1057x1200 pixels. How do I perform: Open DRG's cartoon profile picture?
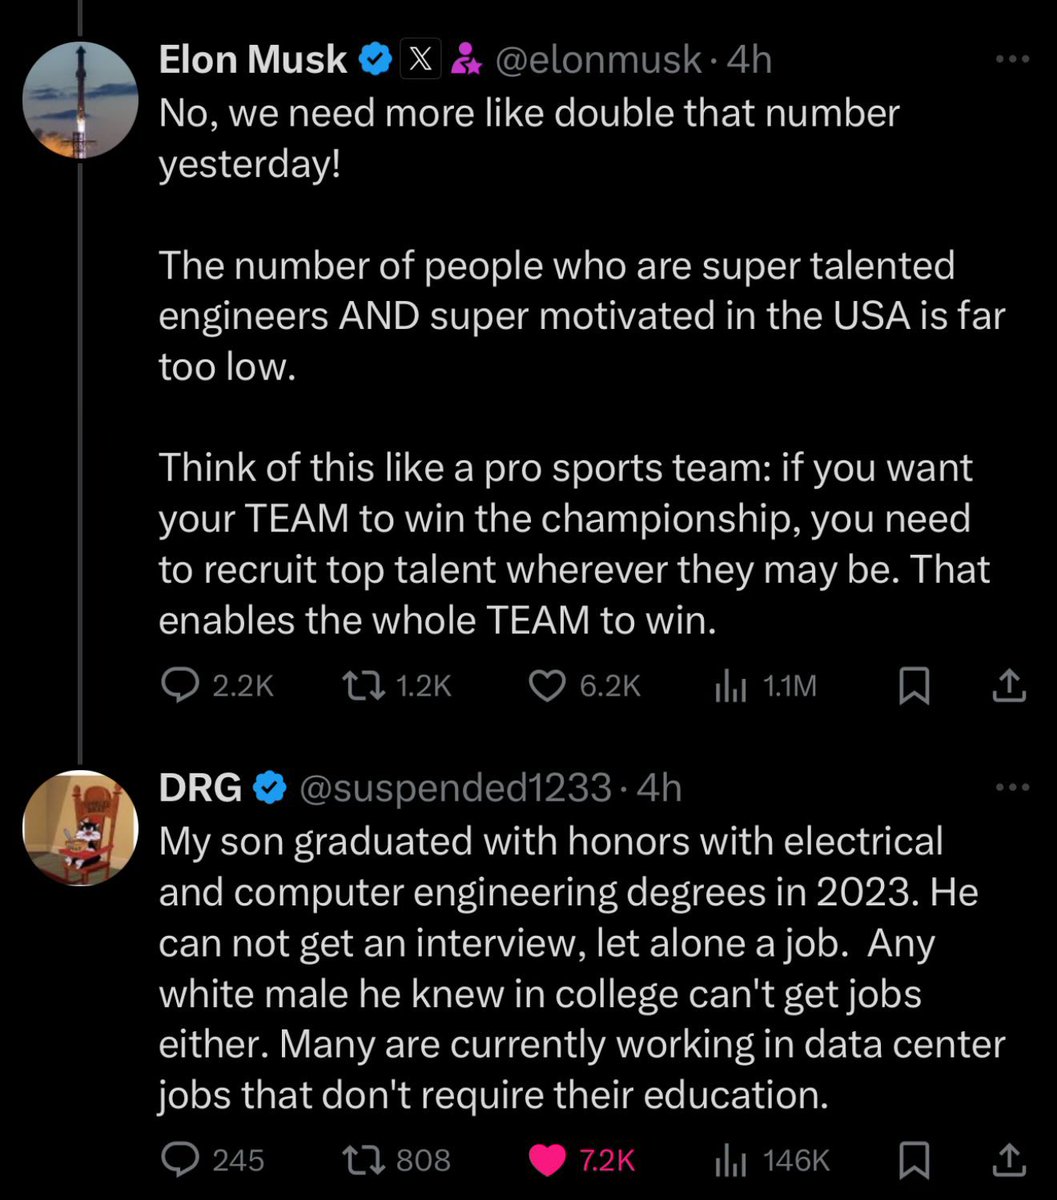pyautogui.click(x=80, y=828)
